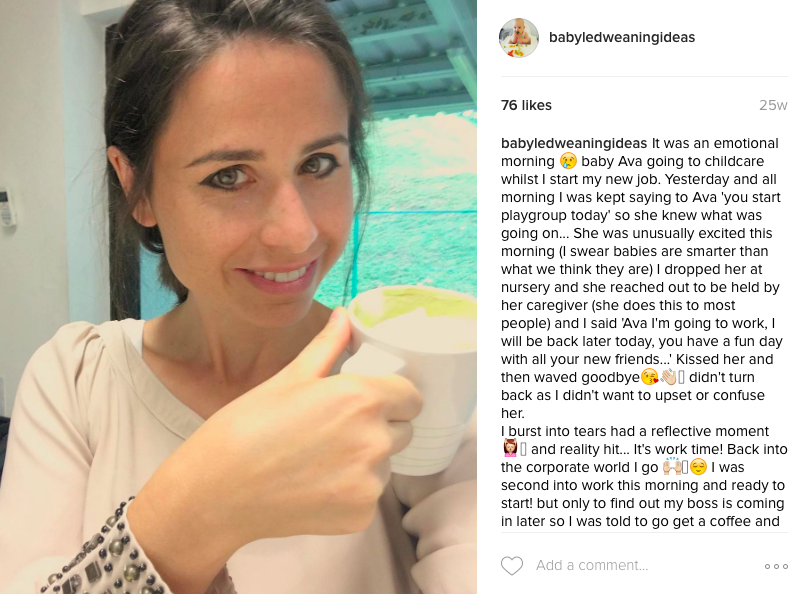The image size is (811, 594).
Task: Click the girl emoji after reflective moment
Action: pos(510,449)
